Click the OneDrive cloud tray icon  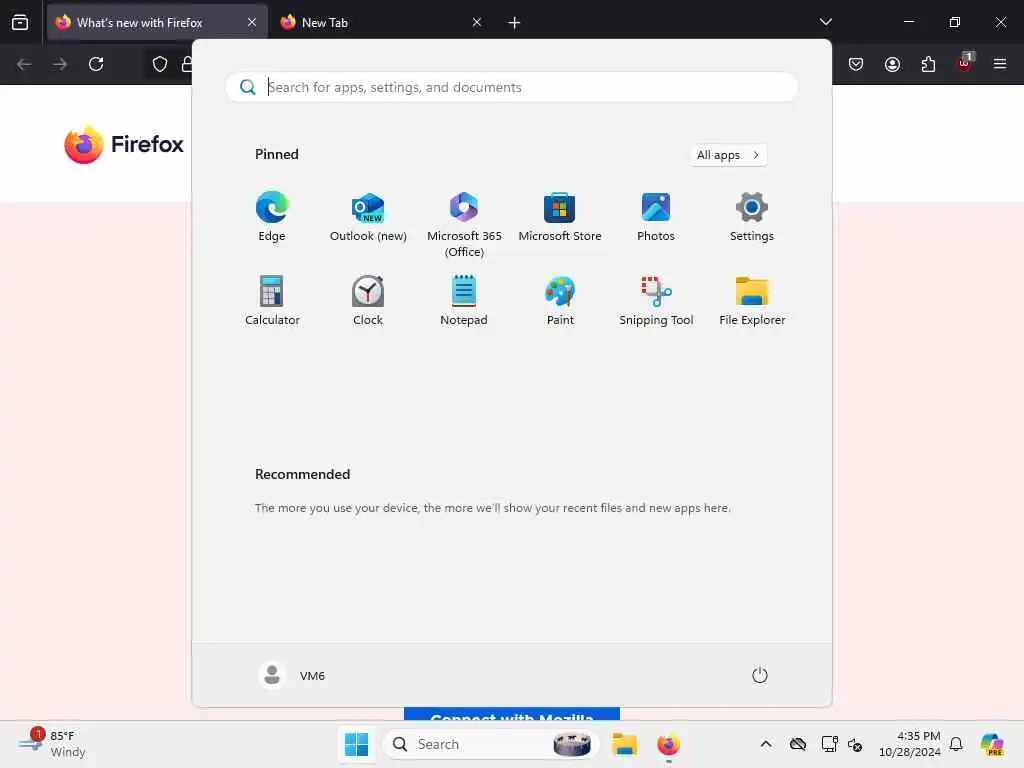[x=797, y=744]
